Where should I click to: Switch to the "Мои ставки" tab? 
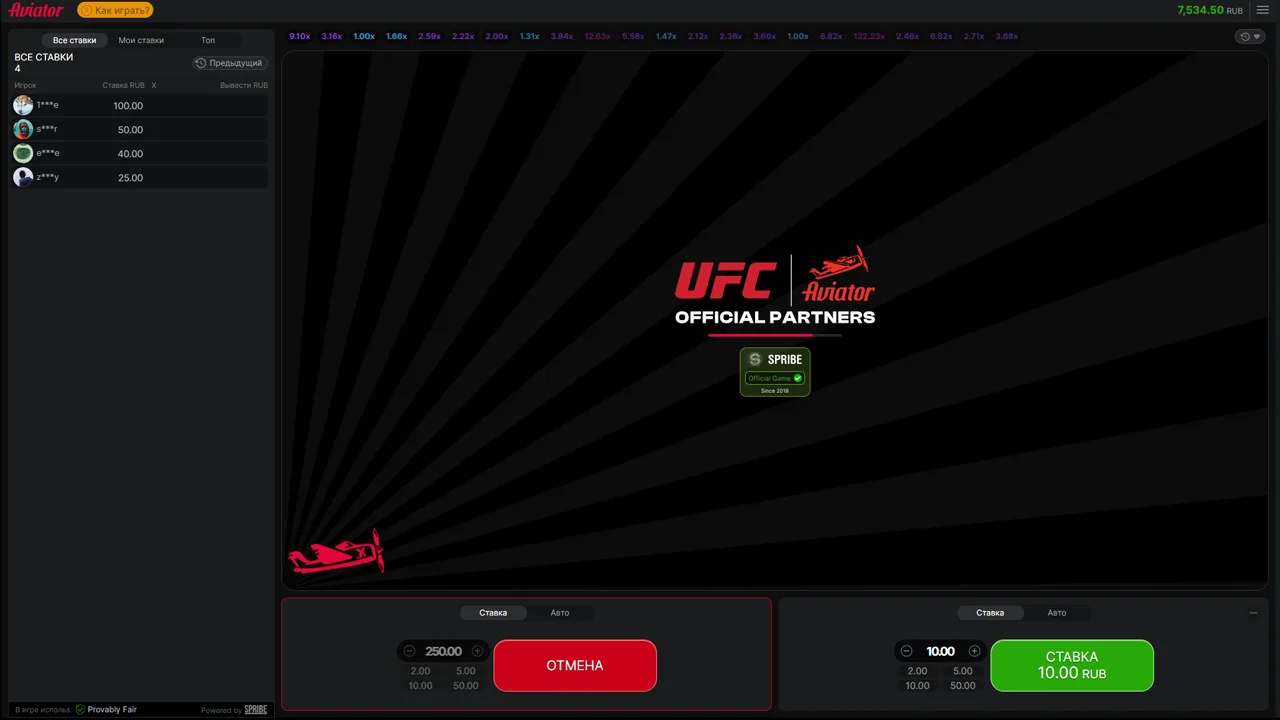(141, 40)
